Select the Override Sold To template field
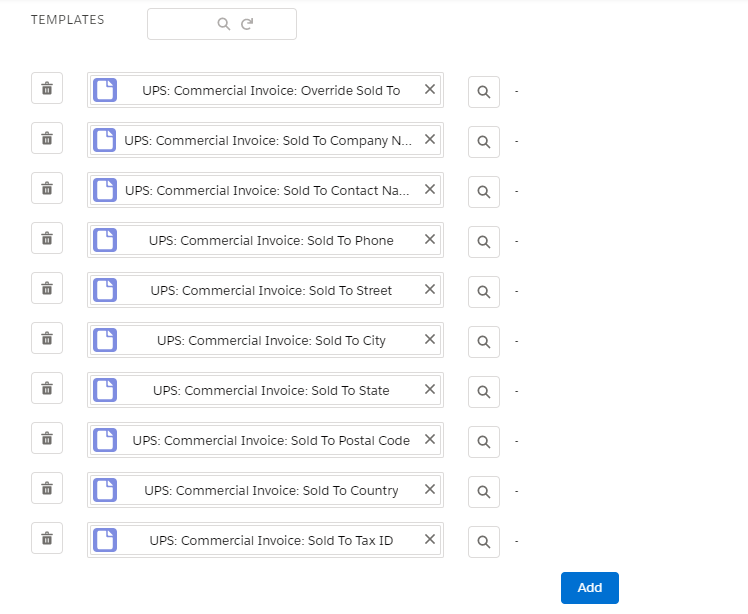The width and height of the screenshot is (748, 614). (x=265, y=90)
